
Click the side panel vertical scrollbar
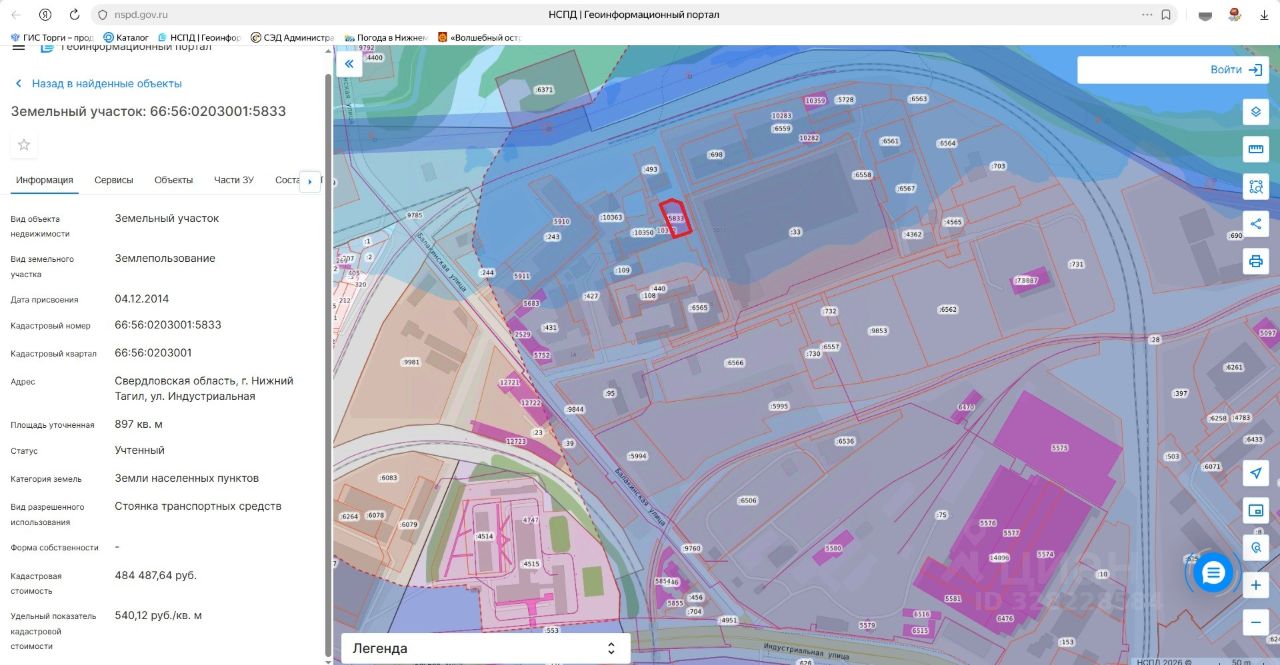click(328, 360)
